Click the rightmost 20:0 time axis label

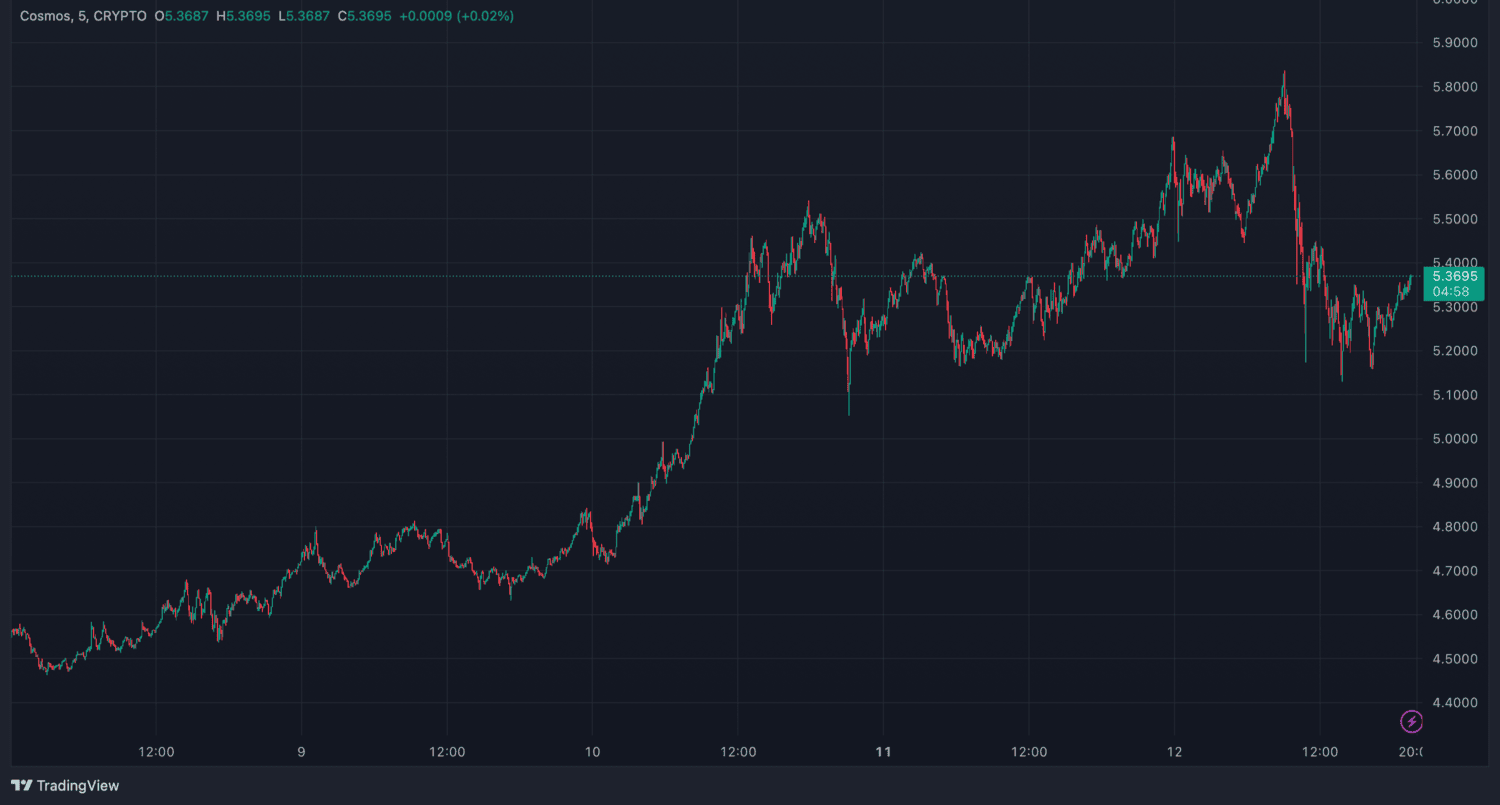[1410, 751]
